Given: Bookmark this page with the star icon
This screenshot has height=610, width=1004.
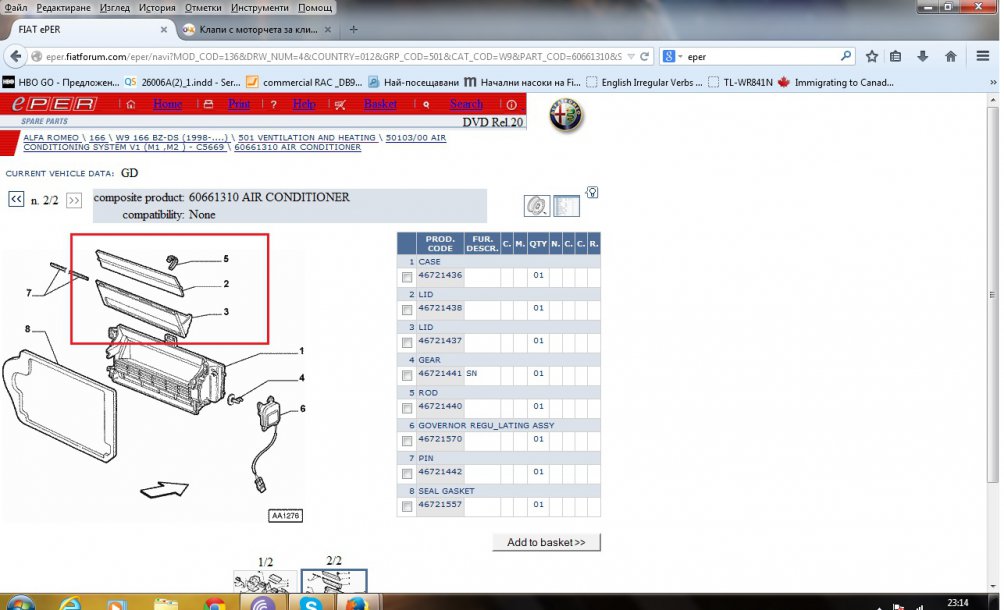Looking at the screenshot, I should coord(872,56).
